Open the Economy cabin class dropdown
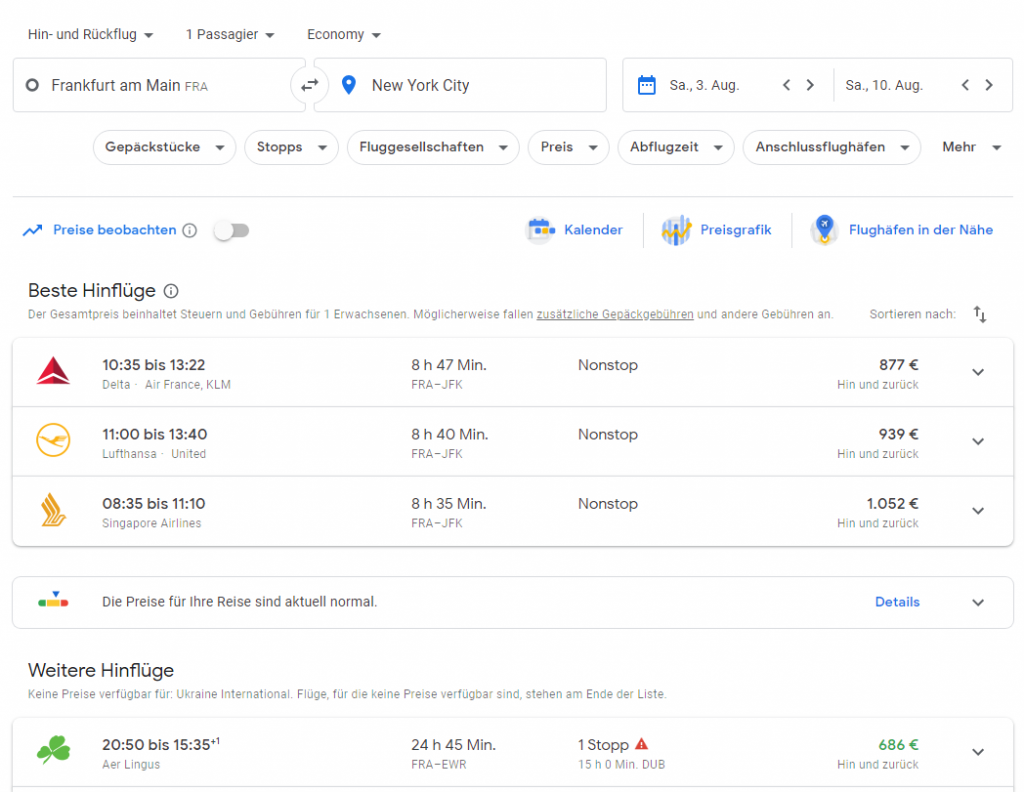The height and width of the screenshot is (792, 1024). [x=343, y=34]
